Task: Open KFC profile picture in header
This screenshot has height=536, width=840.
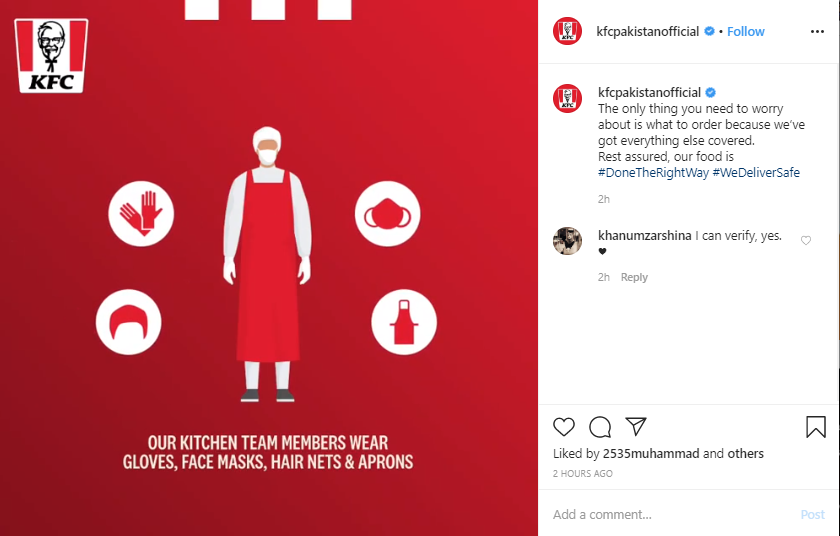Action: [567, 31]
